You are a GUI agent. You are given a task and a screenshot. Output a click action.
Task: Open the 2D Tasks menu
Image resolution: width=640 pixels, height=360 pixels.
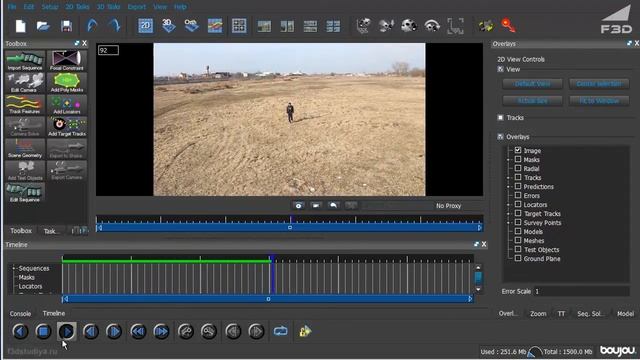pyautogui.click(x=78, y=7)
